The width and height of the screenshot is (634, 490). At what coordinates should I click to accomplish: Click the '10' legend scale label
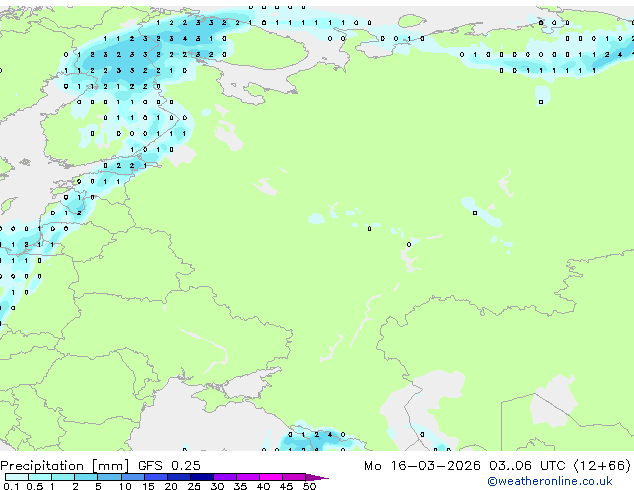click(125, 486)
